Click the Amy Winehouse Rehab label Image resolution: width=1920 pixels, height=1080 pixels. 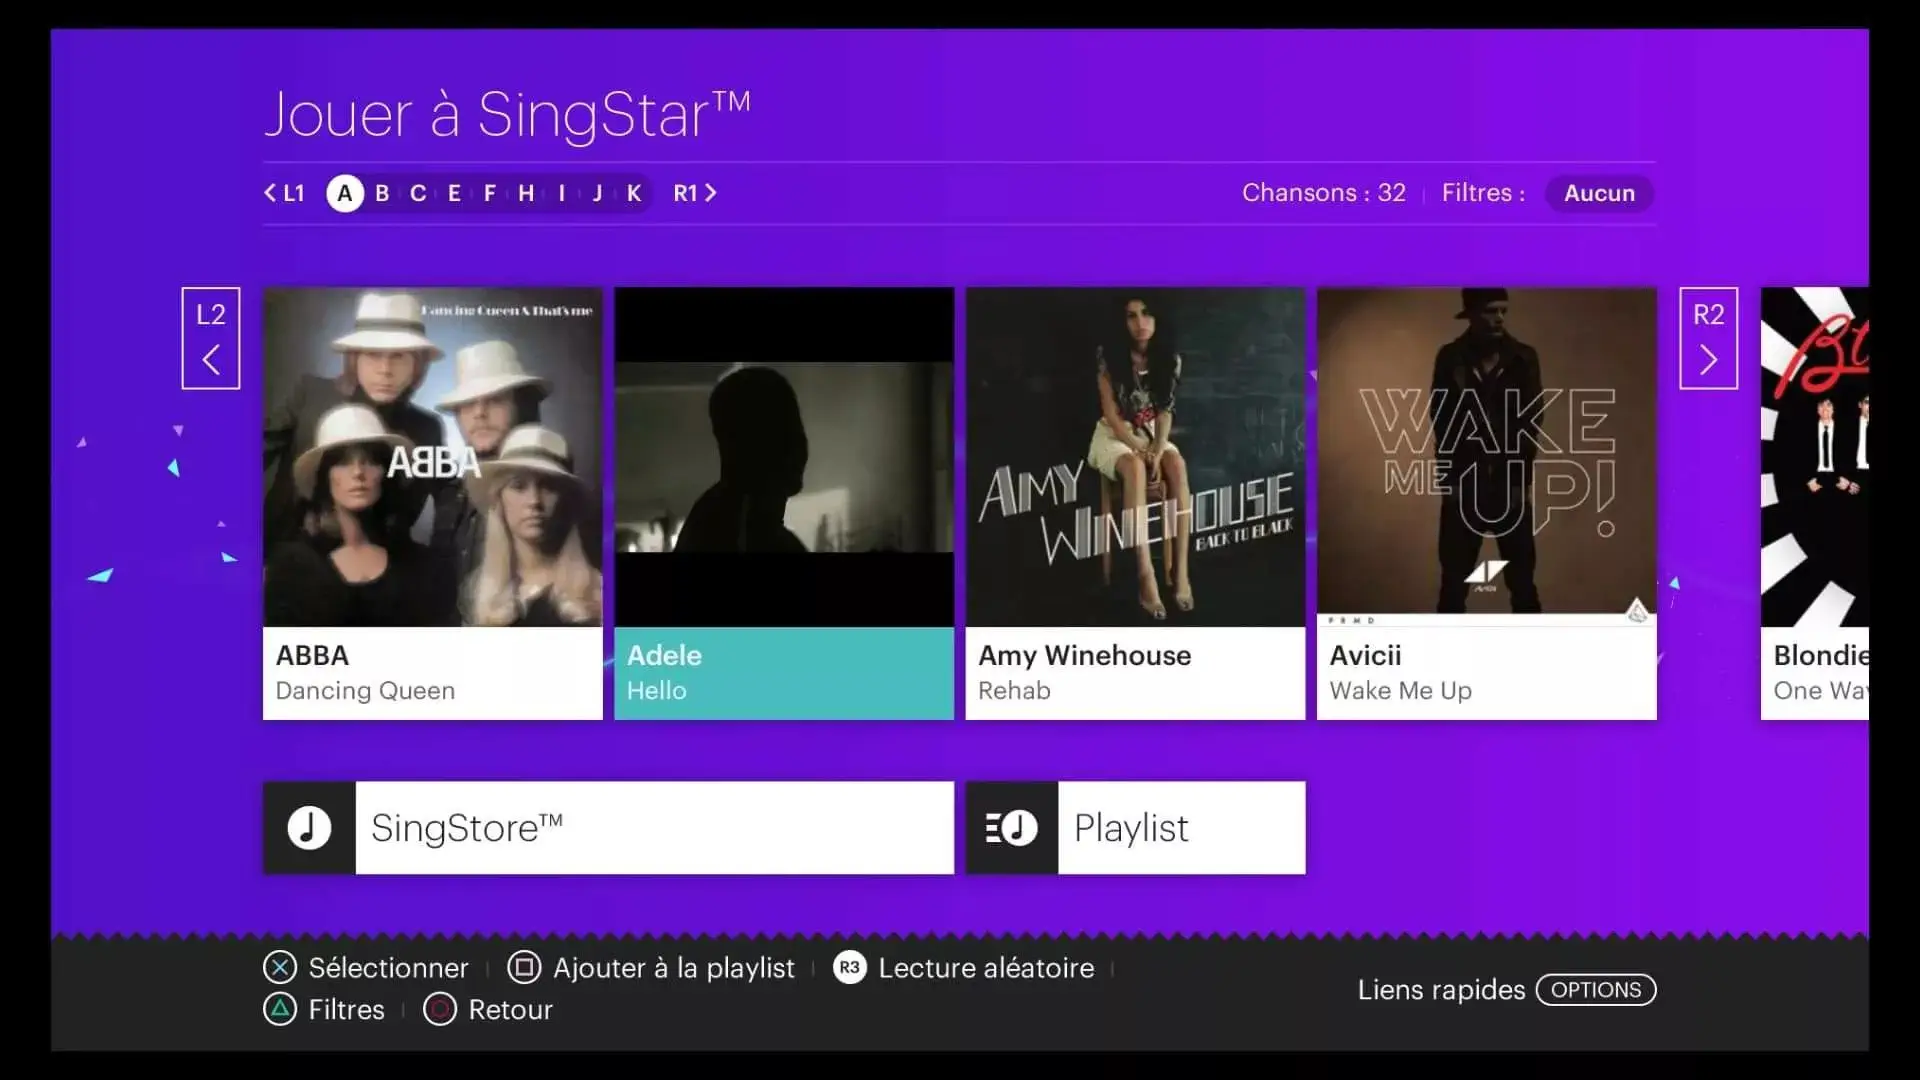tap(1135, 673)
